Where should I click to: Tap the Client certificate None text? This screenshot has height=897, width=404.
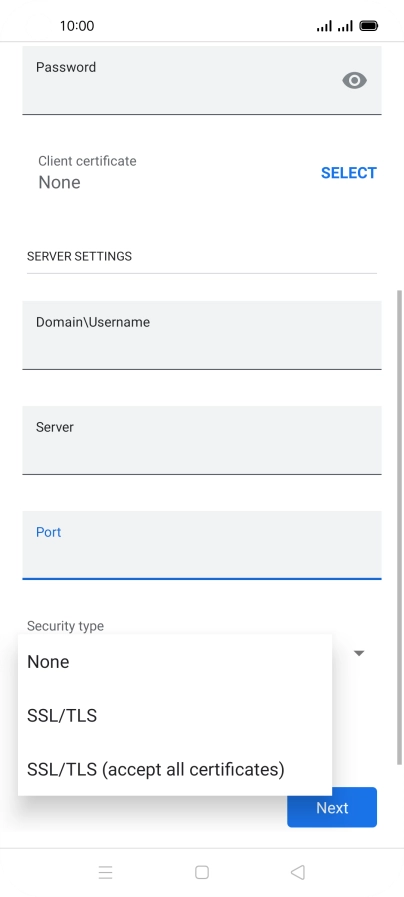tap(60, 182)
